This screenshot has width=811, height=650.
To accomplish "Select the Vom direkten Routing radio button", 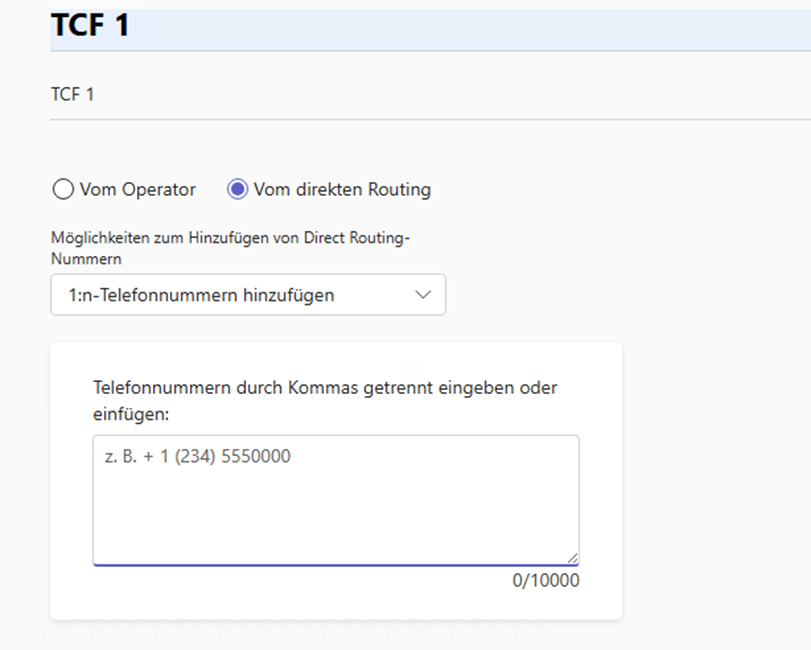I will [237, 189].
